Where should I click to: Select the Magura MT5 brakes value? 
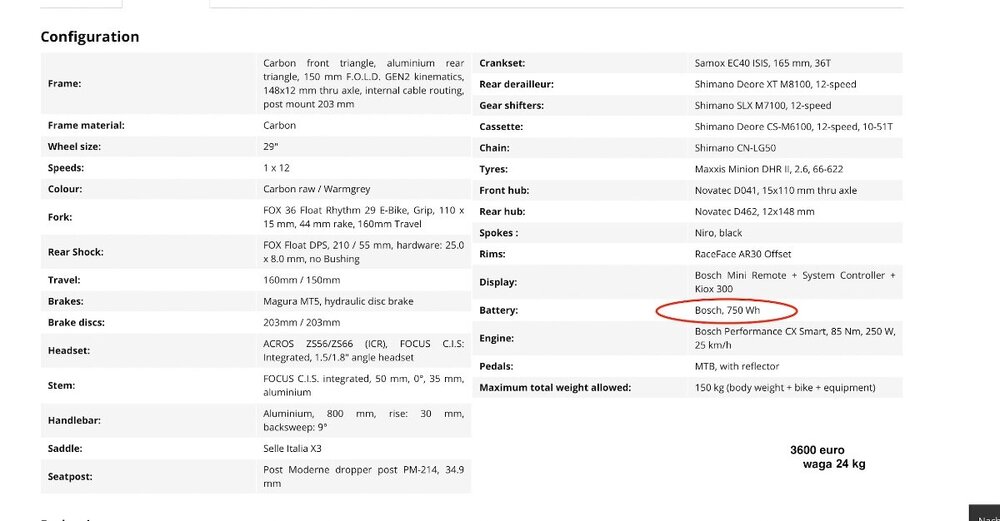[337, 301]
